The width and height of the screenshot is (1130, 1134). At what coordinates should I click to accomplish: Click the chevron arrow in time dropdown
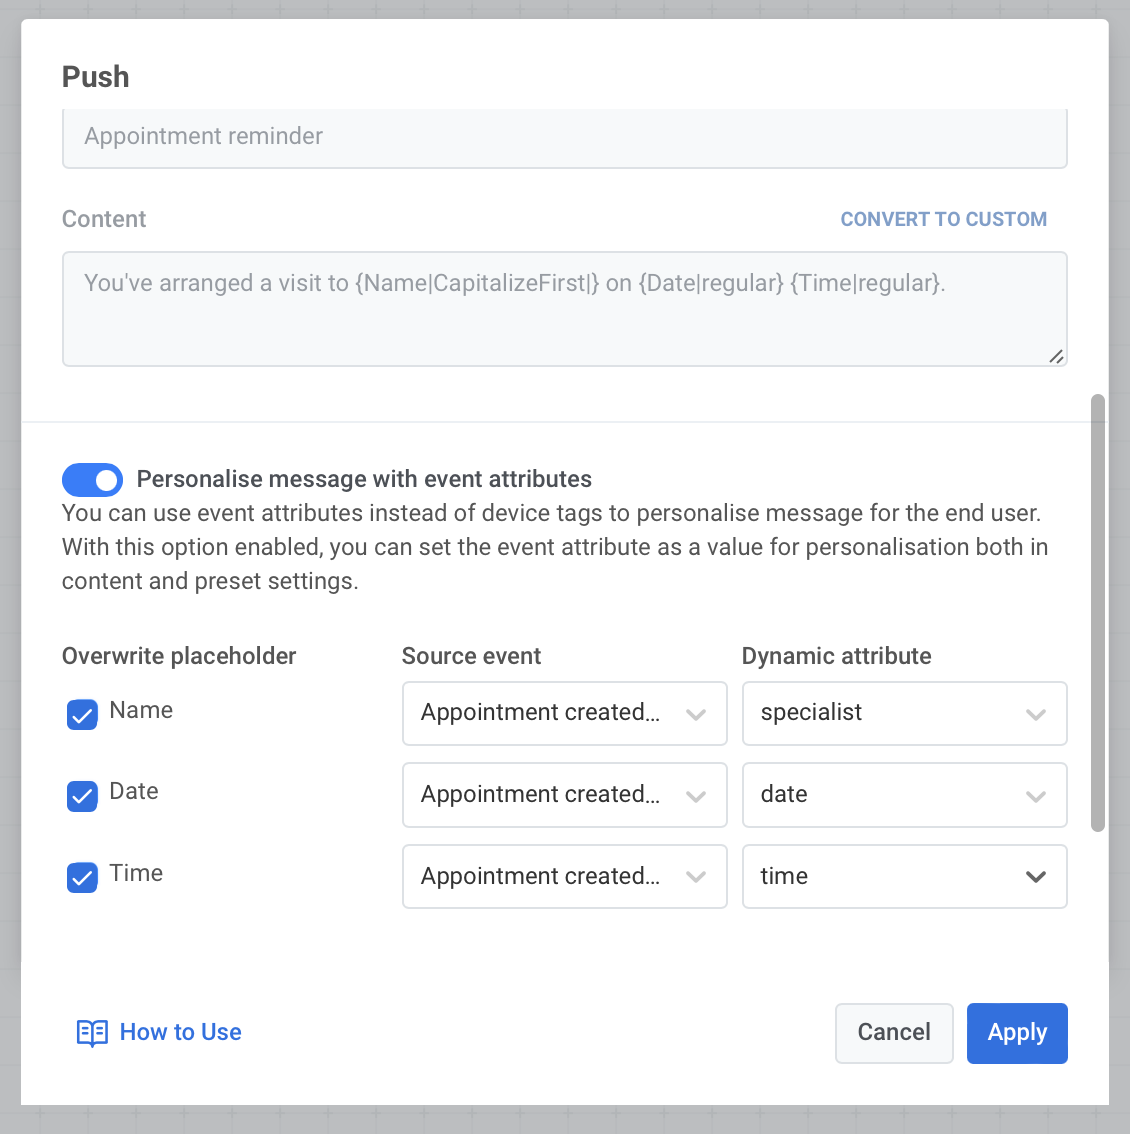[1036, 877]
